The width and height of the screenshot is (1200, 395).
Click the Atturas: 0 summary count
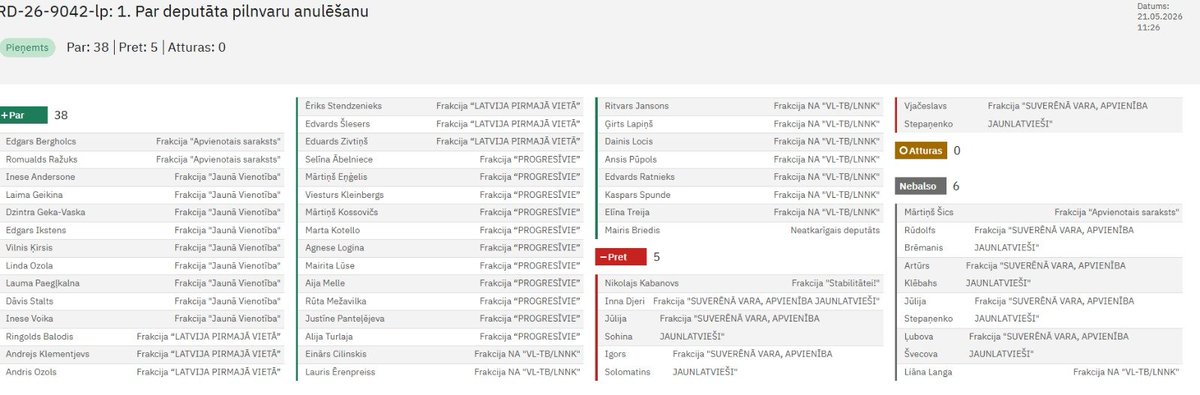196,47
